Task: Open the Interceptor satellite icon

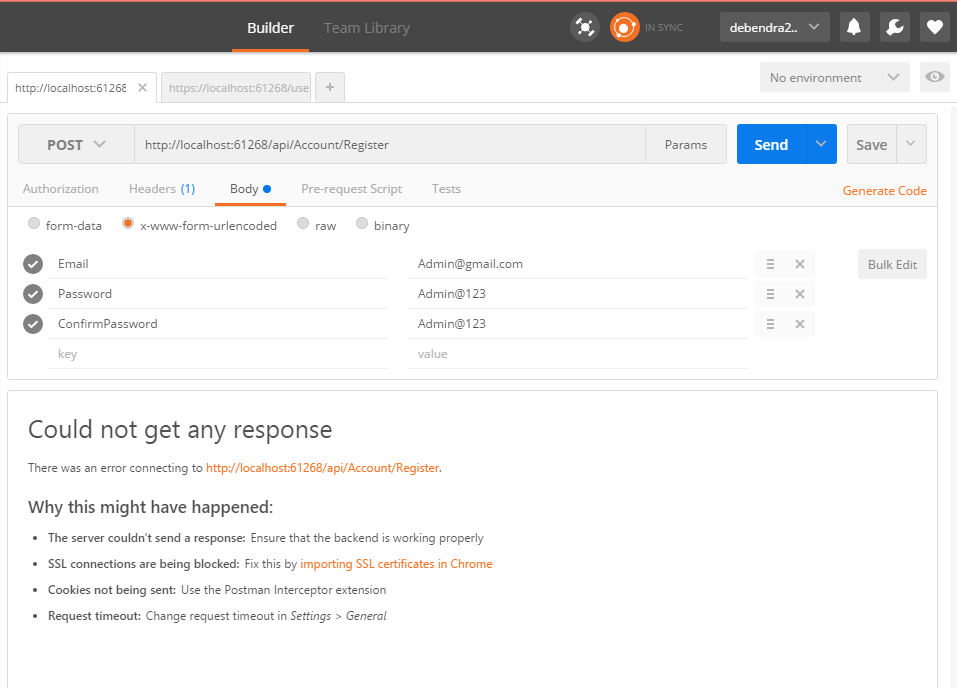Action: [585, 27]
